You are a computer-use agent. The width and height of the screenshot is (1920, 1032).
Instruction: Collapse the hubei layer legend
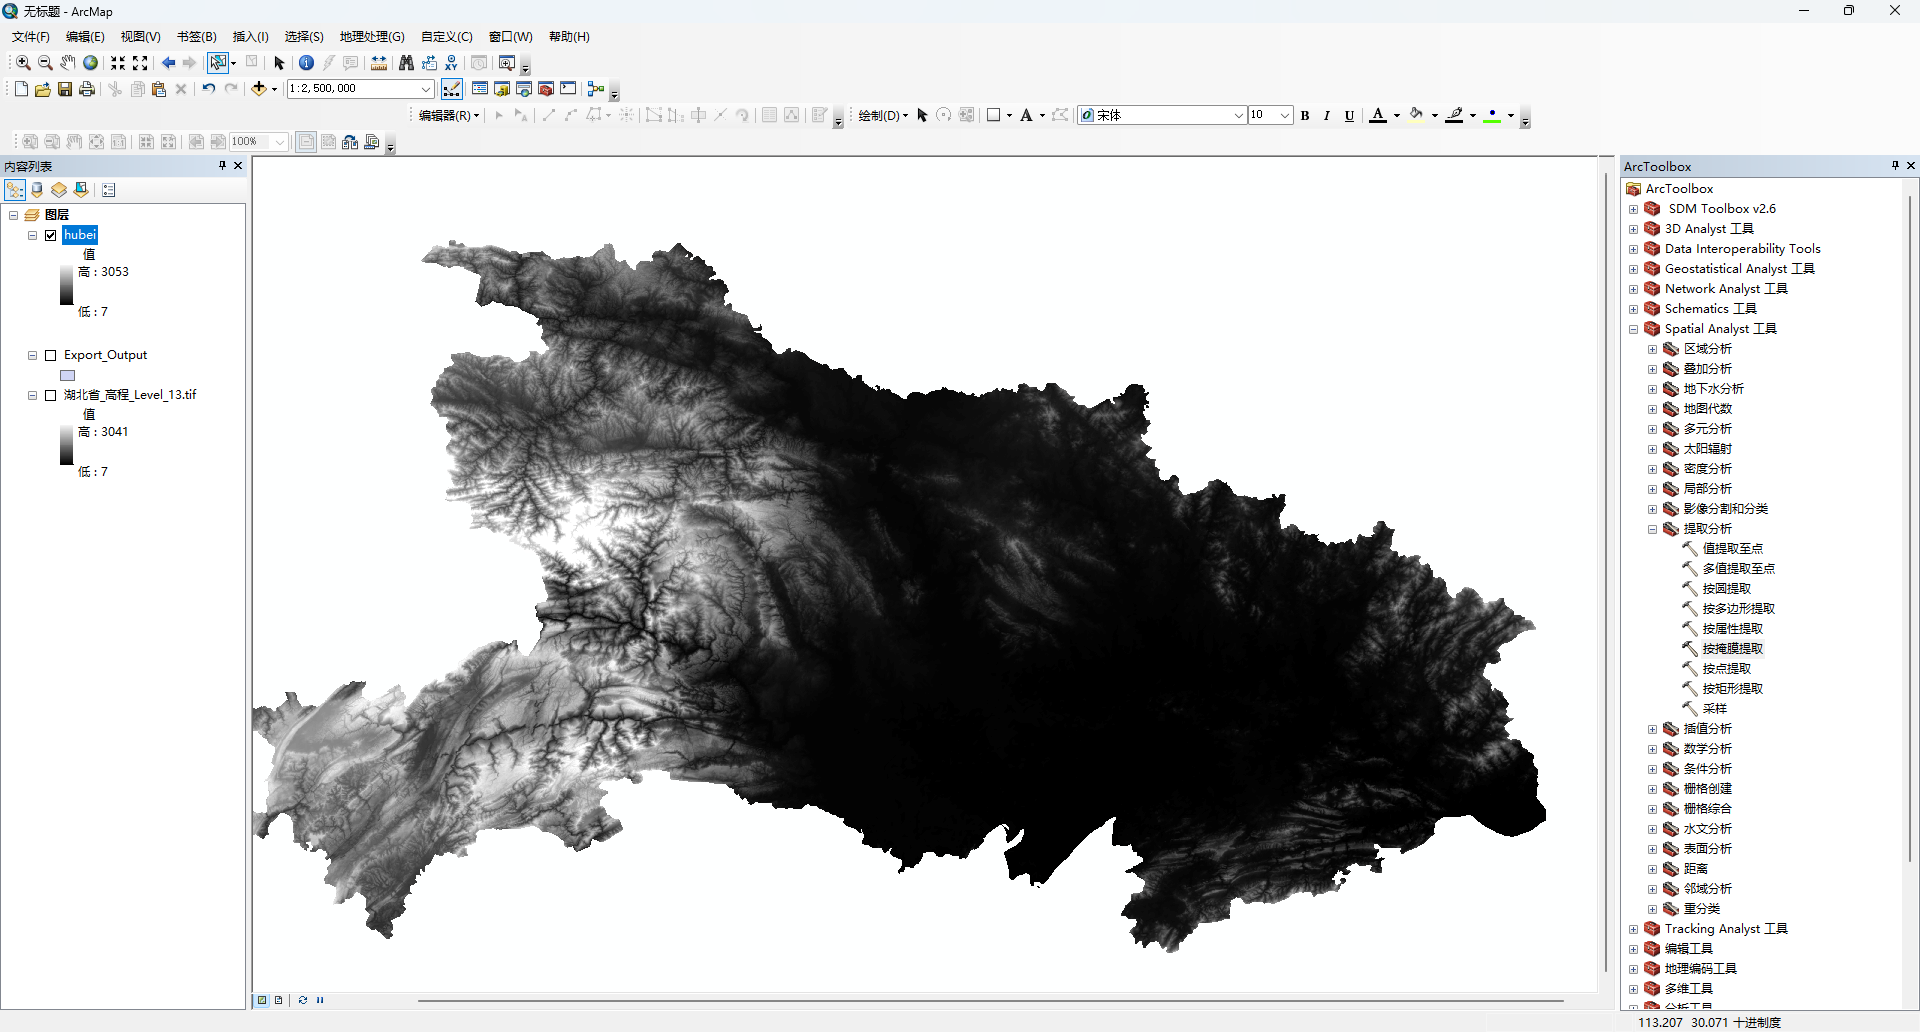[32, 235]
